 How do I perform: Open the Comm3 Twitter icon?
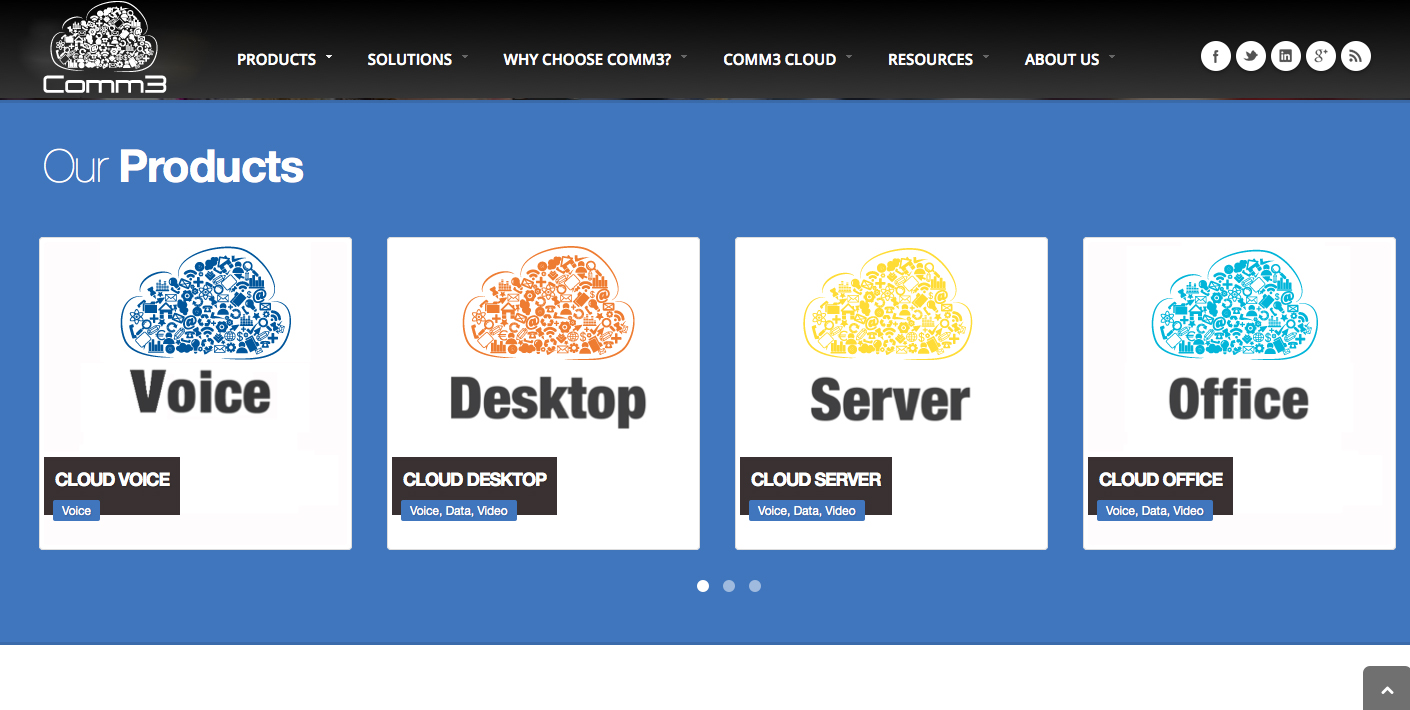1251,56
